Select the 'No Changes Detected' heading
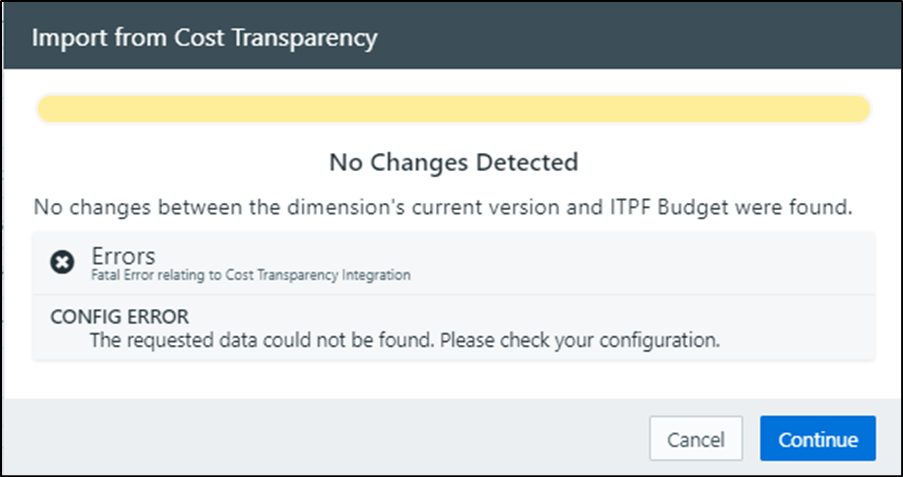Viewport: 903px width, 477px height. coord(453,161)
